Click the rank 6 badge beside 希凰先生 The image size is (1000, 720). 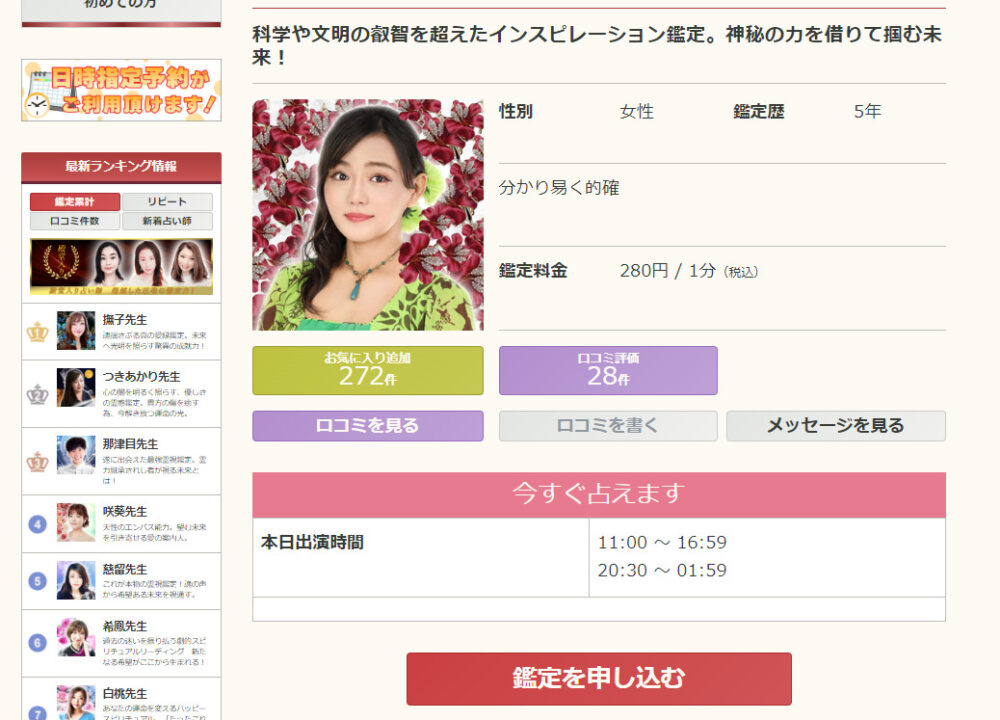(x=38, y=643)
